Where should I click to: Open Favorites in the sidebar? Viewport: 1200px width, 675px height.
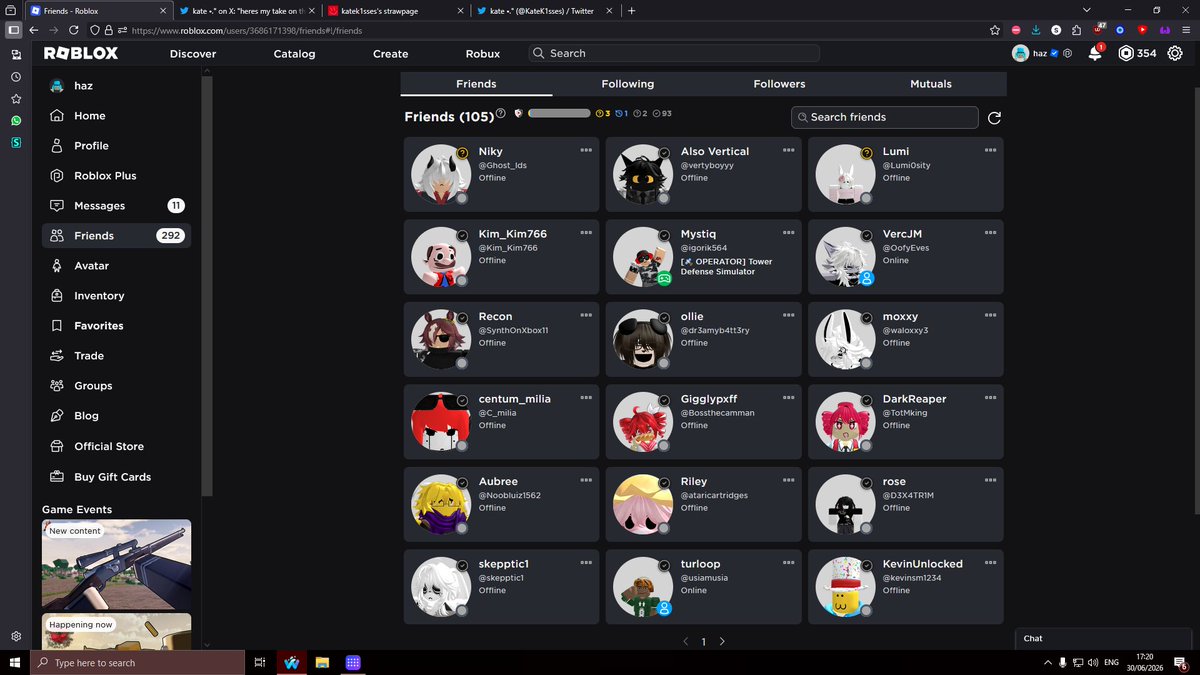pos(117,326)
